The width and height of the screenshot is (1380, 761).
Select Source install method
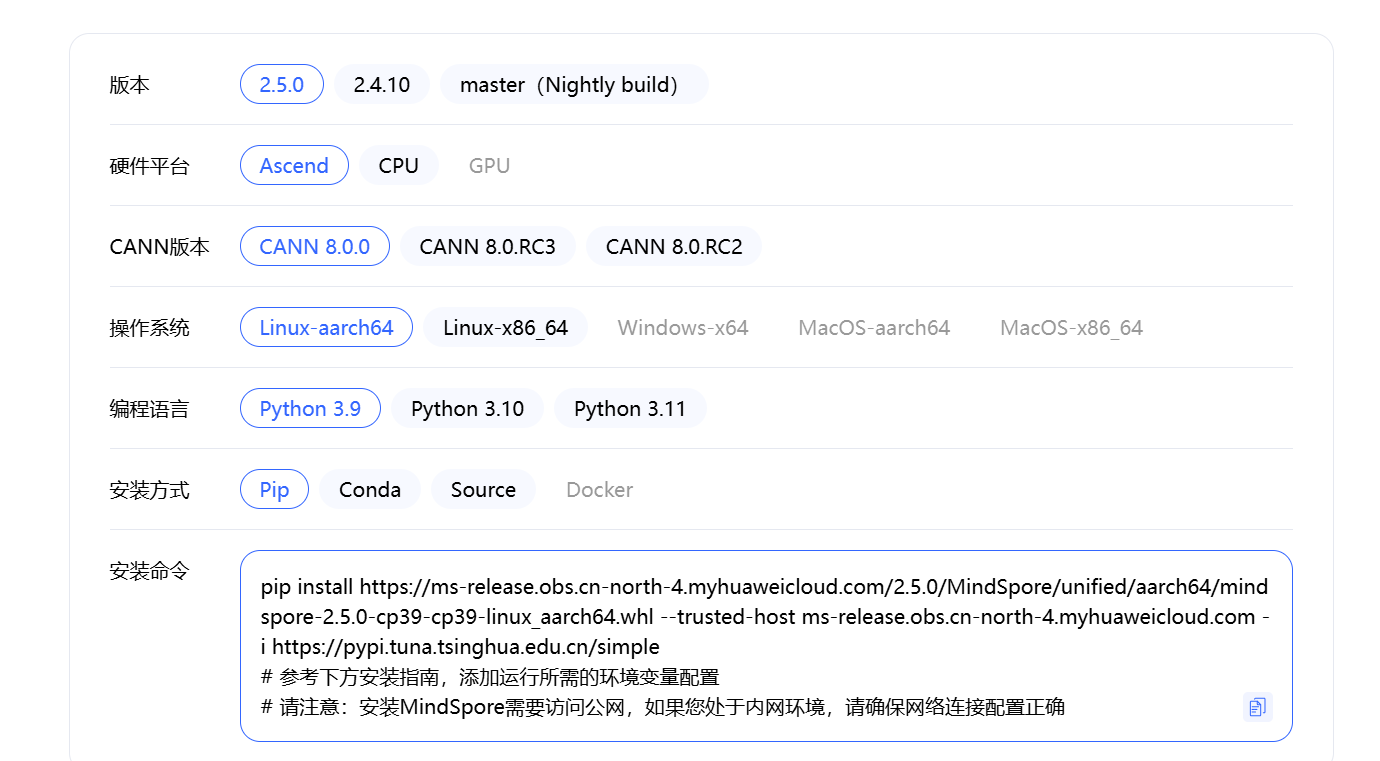point(483,490)
